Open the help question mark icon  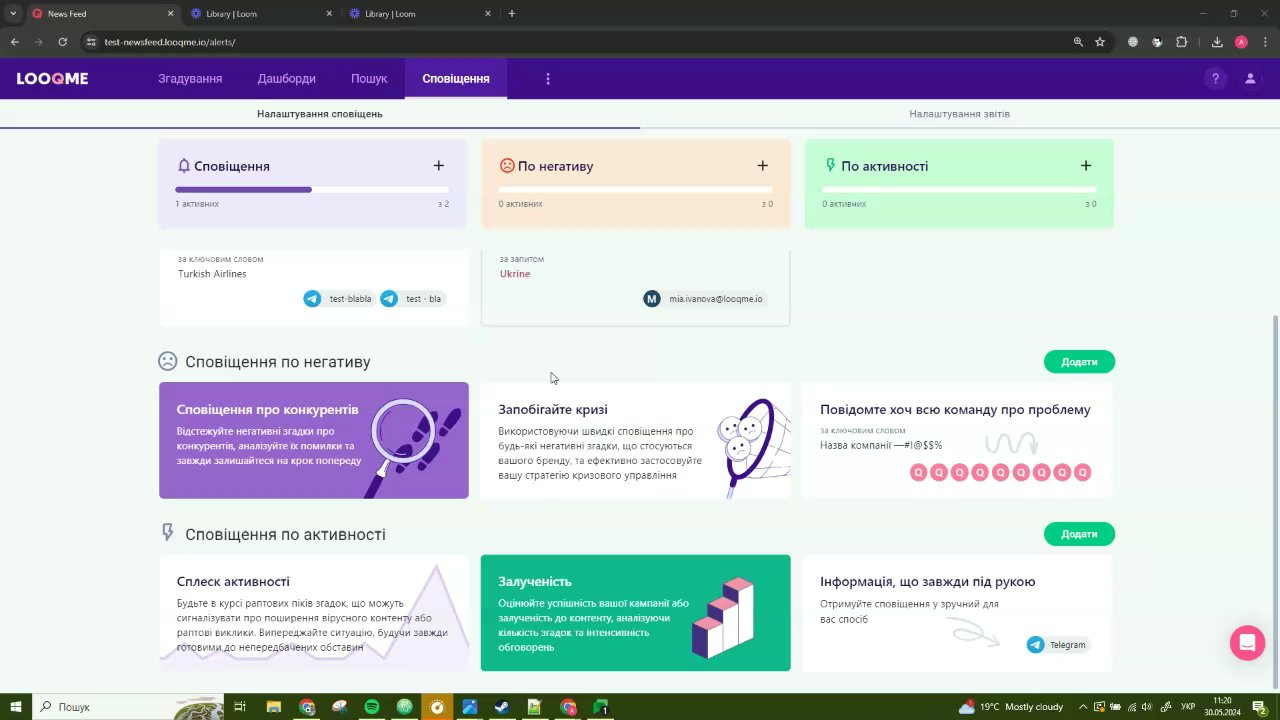point(1215,78)
